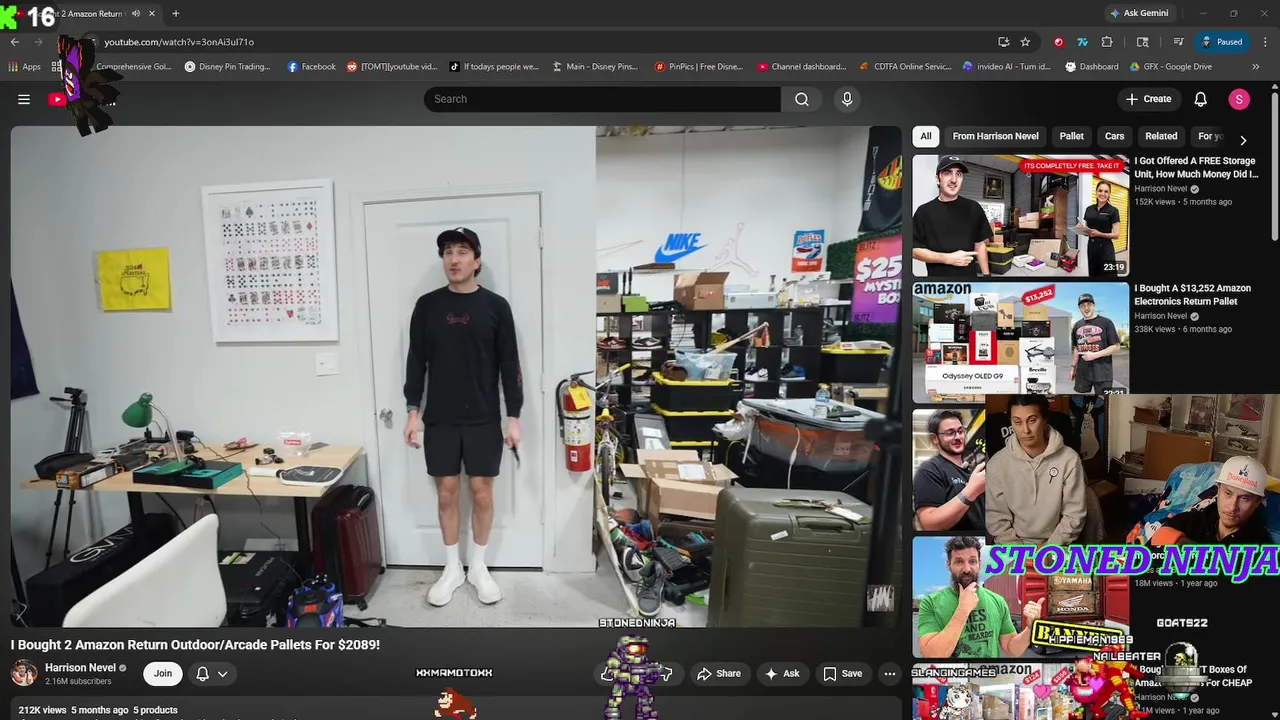The image size is (1280, 720).
Task: Click the Paused profile chip
Action: point(1222,42)
